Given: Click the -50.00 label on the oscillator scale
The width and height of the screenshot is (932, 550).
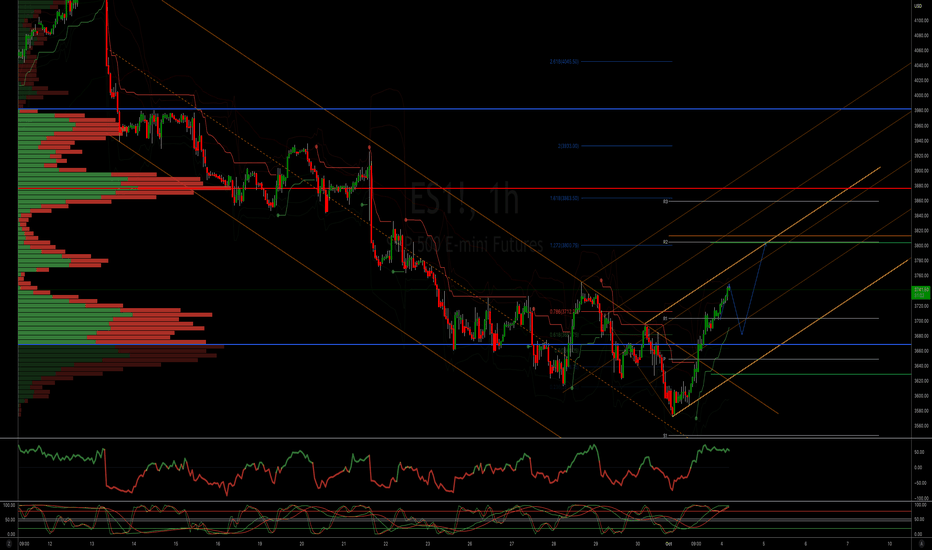Looking at the screenshot, I should click(920, 483).
